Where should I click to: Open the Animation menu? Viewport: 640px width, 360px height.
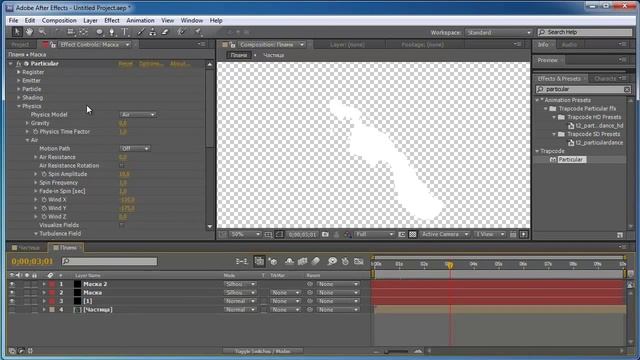pyautogui.click(x=140, y=20)
